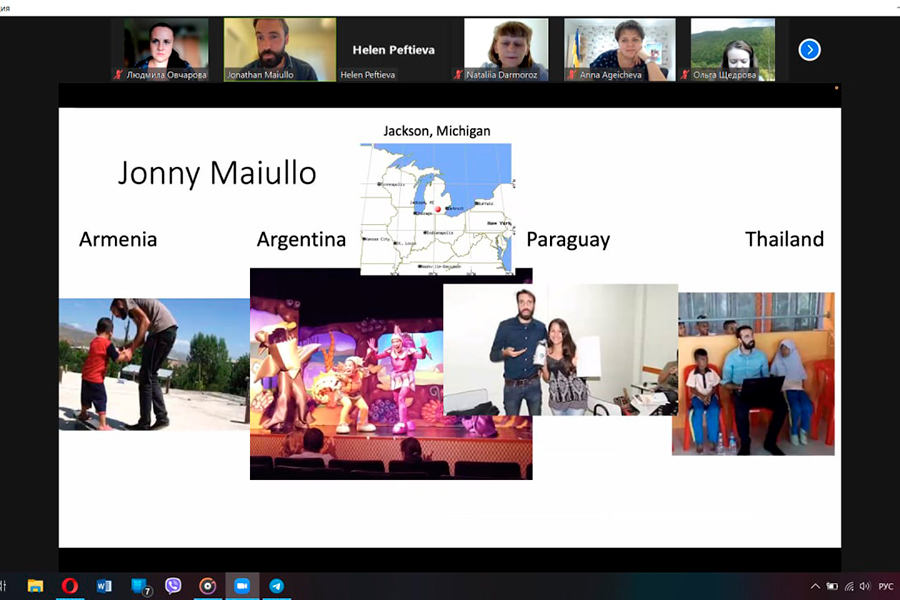Open network settings from the system tray
This screenshot has width=900, height=600.
coord(848,586)
